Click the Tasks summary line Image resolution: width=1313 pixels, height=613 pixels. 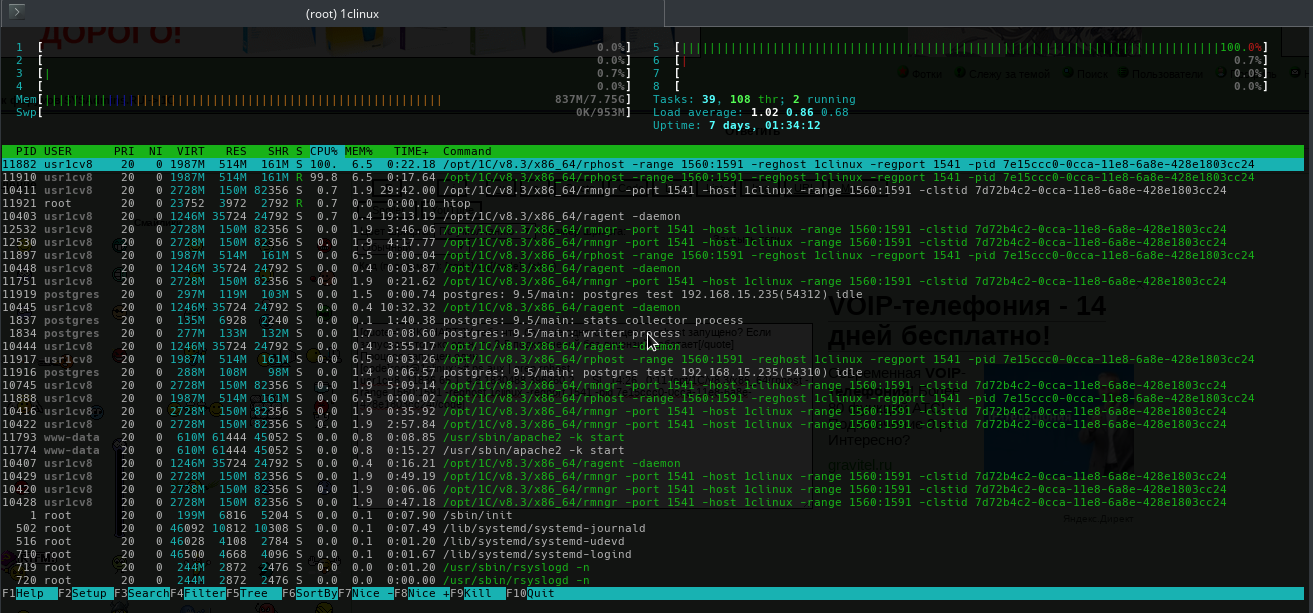[x=754, y=99]
